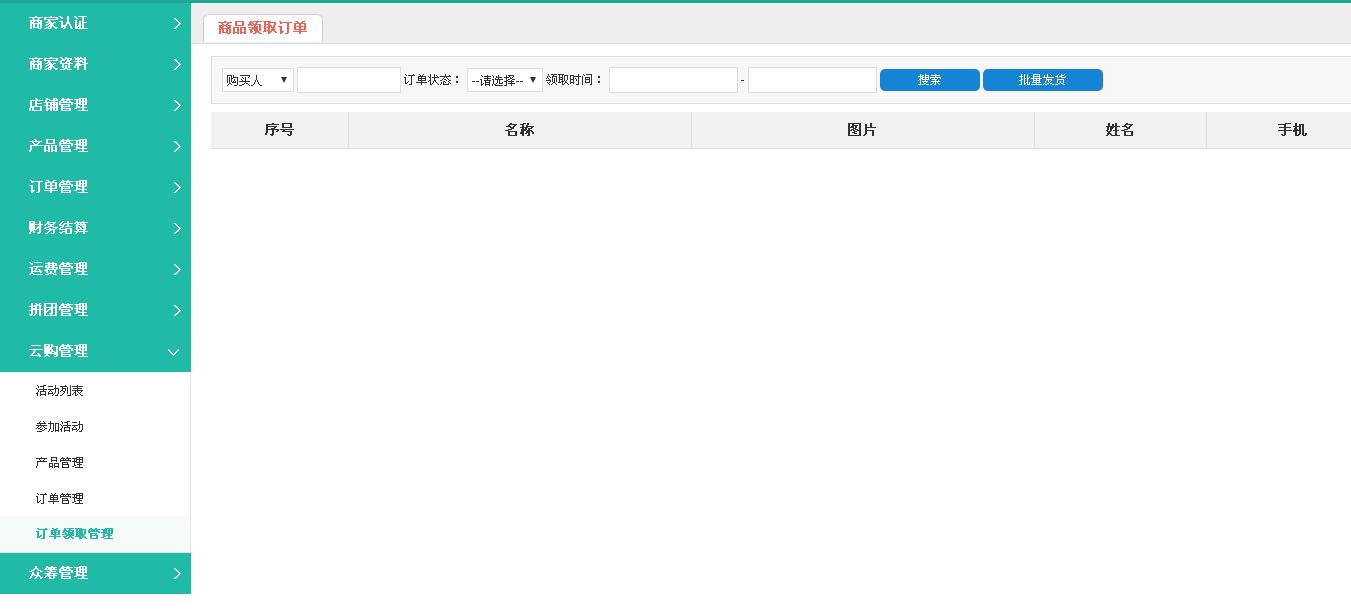Click the chevron next to 产品管理
The image size is (1351, 610).
[176, 146]
